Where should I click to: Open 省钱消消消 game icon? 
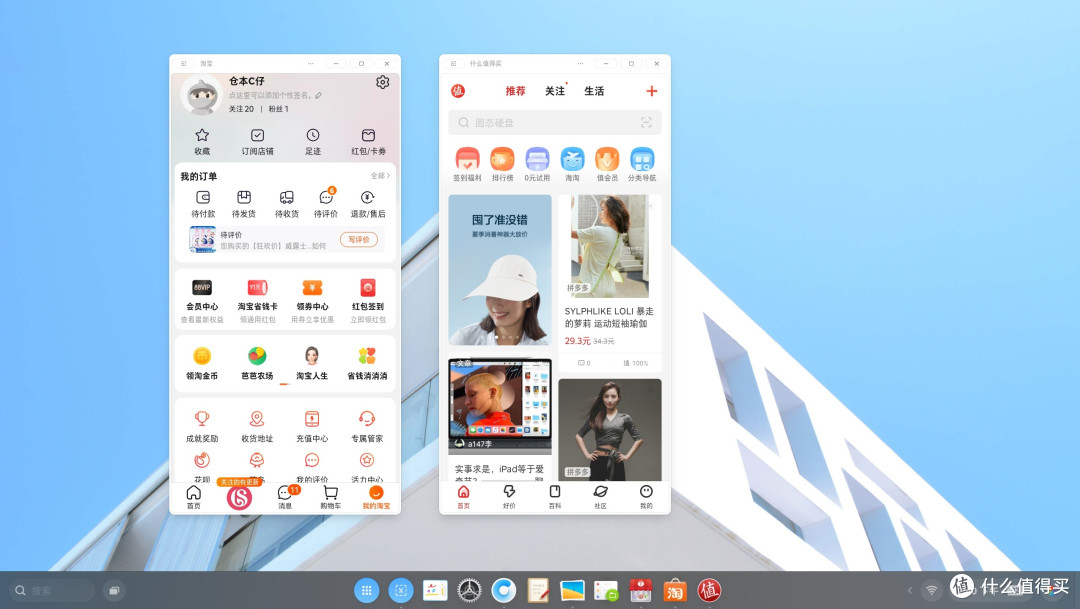coord(367,355)
